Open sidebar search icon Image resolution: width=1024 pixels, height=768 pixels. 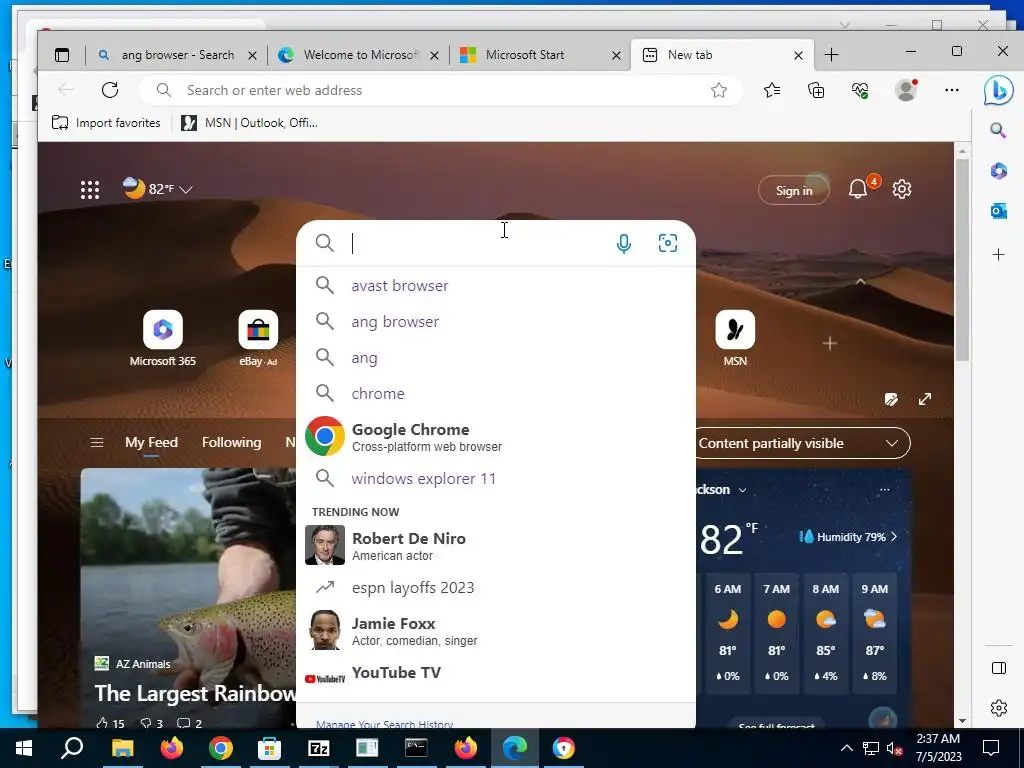[998, 130]
